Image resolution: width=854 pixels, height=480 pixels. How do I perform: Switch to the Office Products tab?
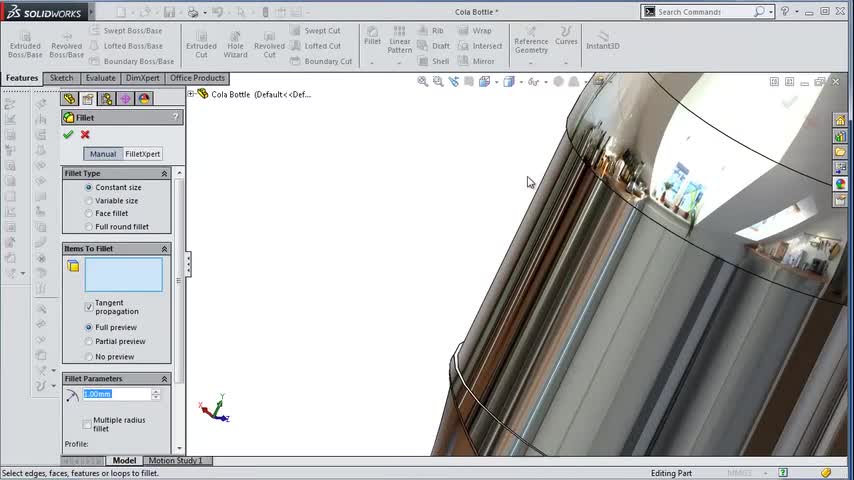[x=197, y=78]
